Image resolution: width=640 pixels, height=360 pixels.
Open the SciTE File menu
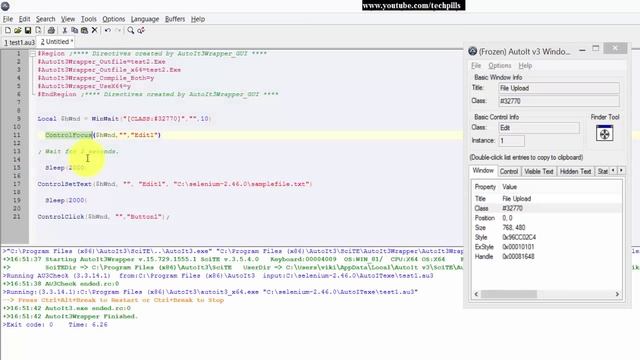[8, 19]
